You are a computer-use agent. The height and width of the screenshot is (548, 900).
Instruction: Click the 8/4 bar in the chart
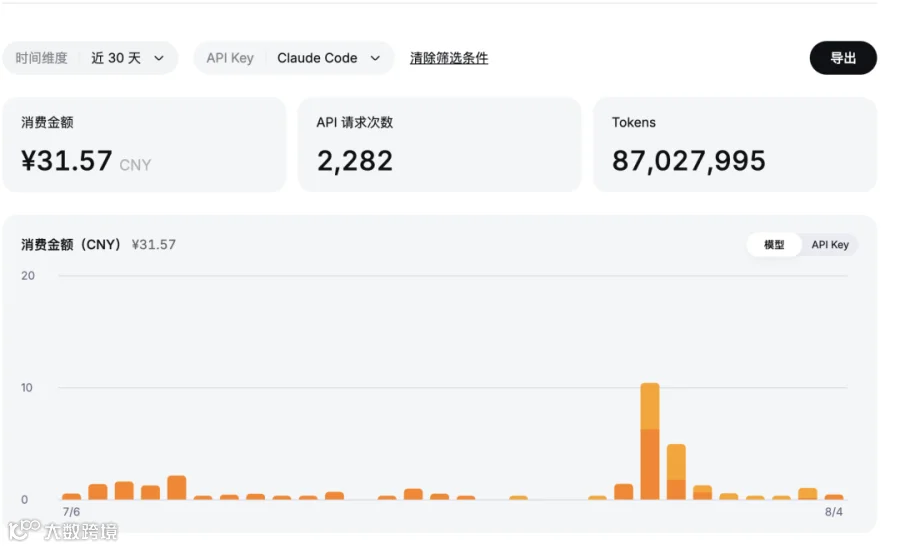tap(834, 497)
